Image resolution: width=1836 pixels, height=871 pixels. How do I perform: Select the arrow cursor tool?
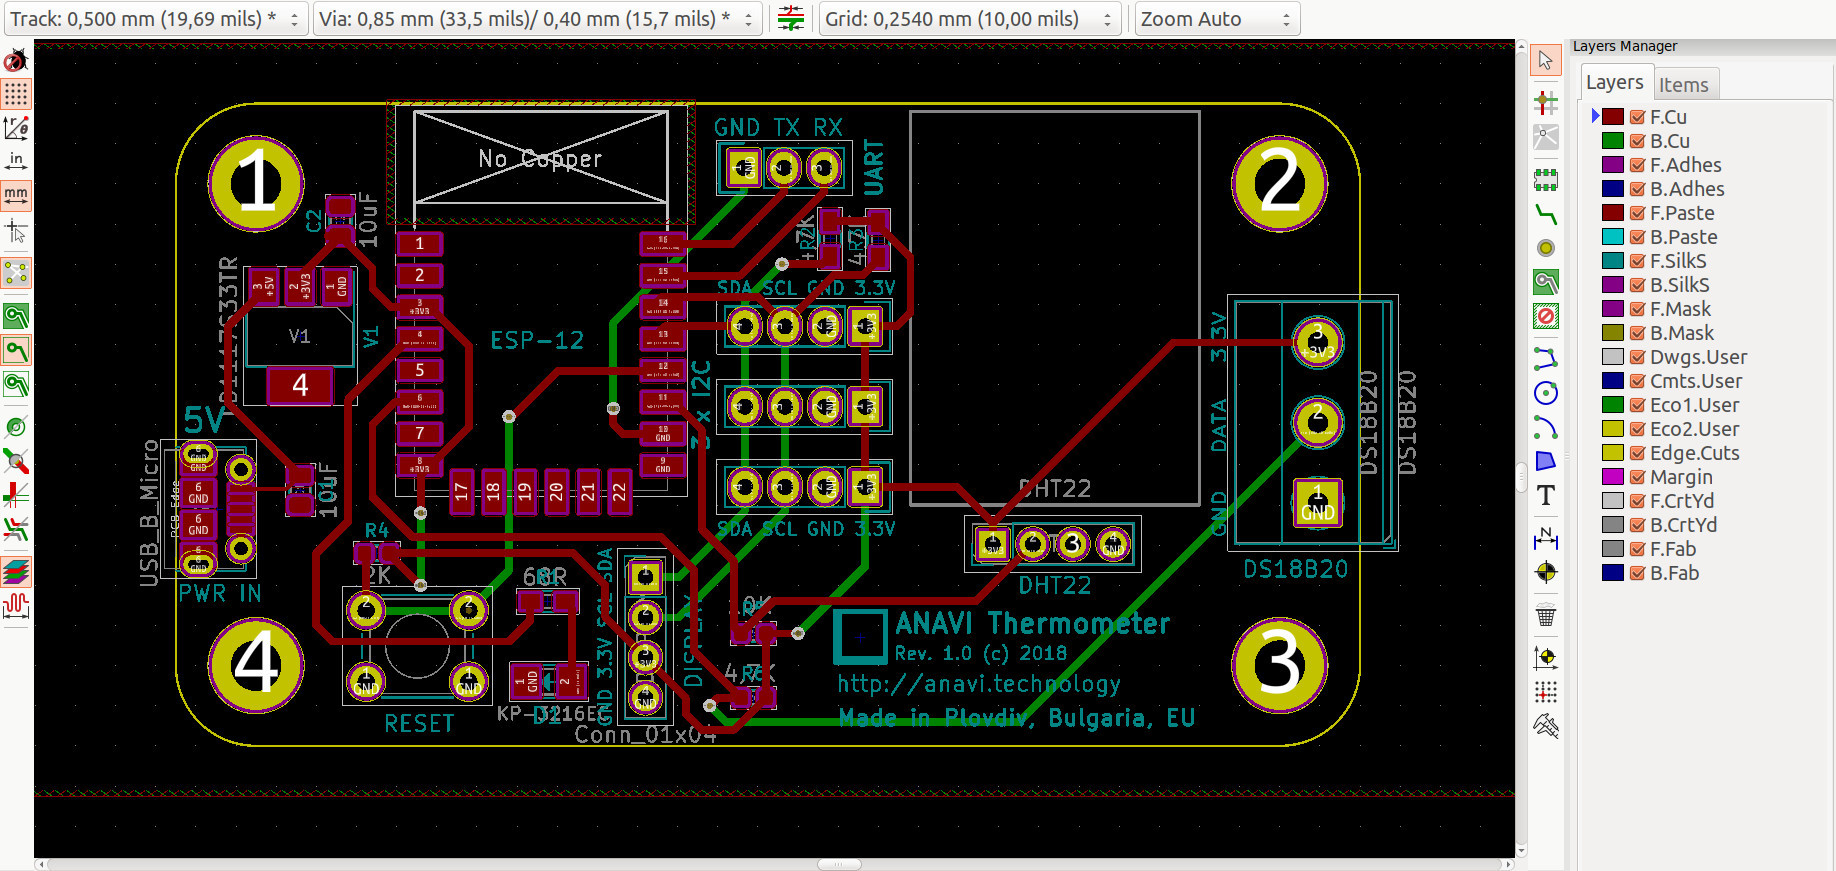pyautogui.click(x=1546, y=60)
